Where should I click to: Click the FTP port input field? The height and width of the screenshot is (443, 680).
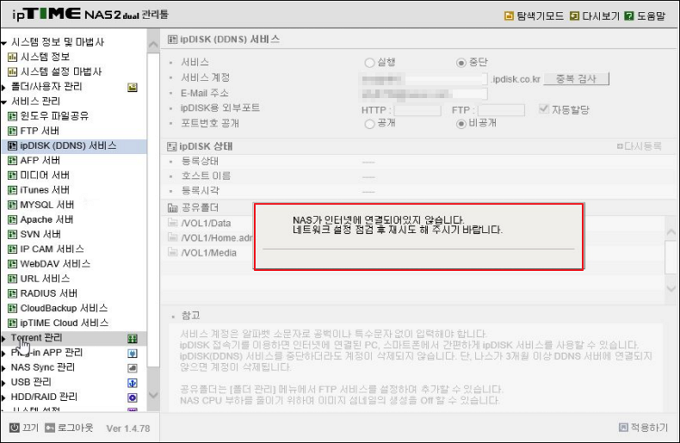point(501,110)
